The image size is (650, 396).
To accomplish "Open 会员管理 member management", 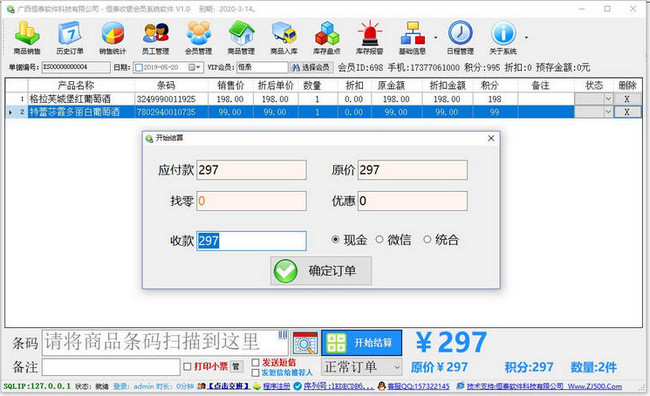I will pos(198,38).
